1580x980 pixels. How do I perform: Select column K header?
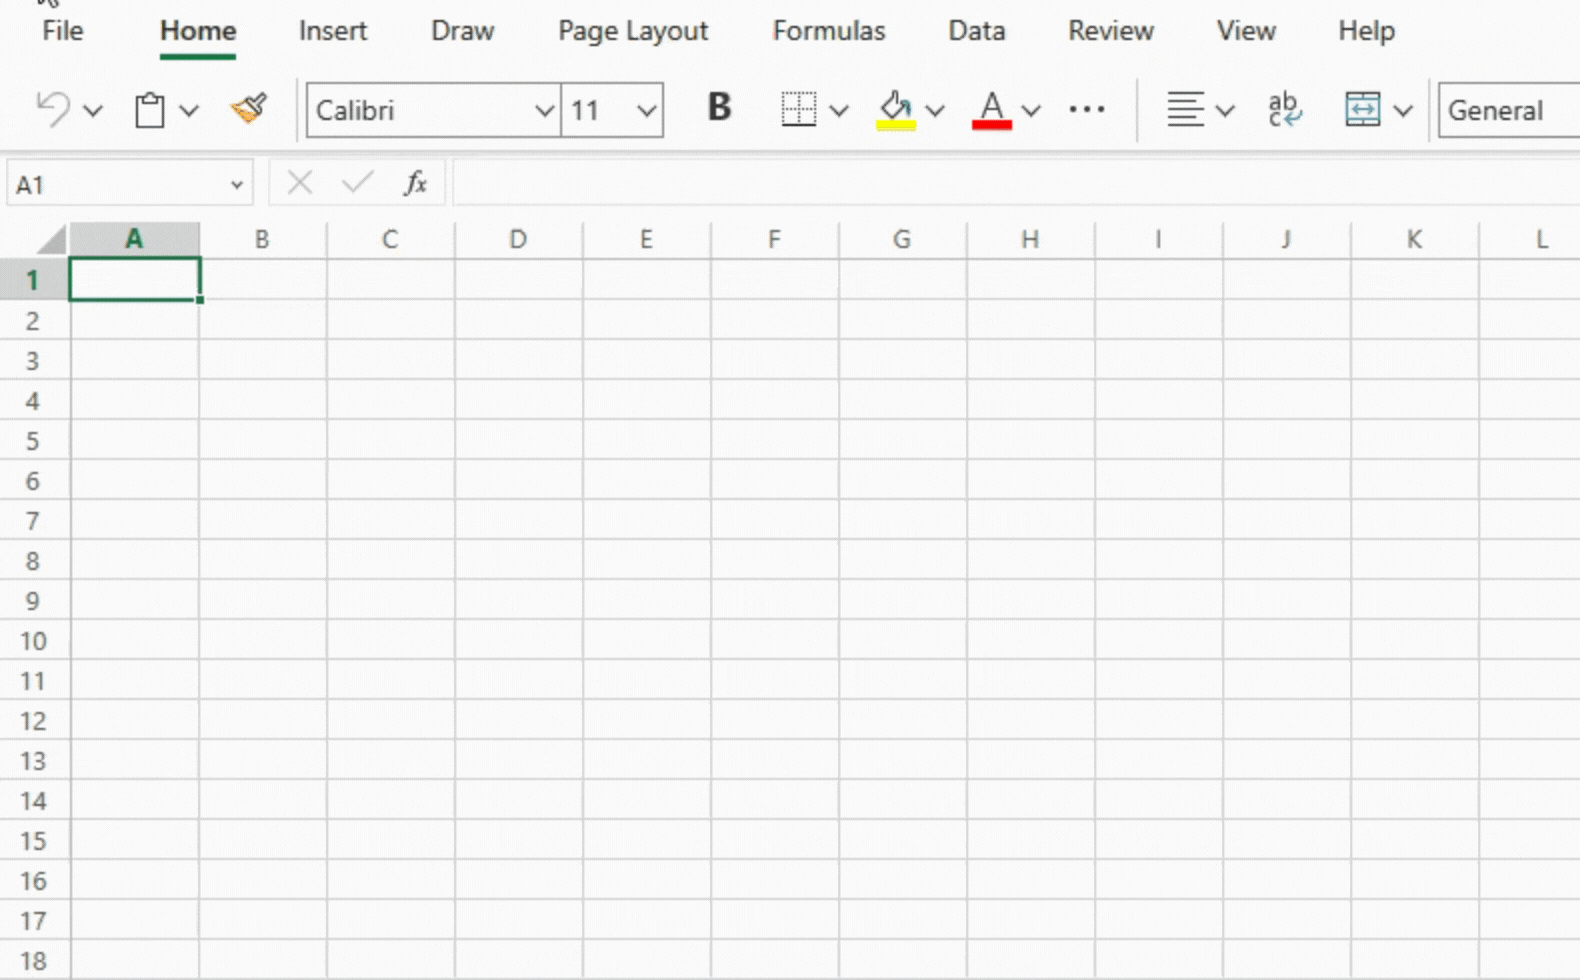(x=1414, y=240)
